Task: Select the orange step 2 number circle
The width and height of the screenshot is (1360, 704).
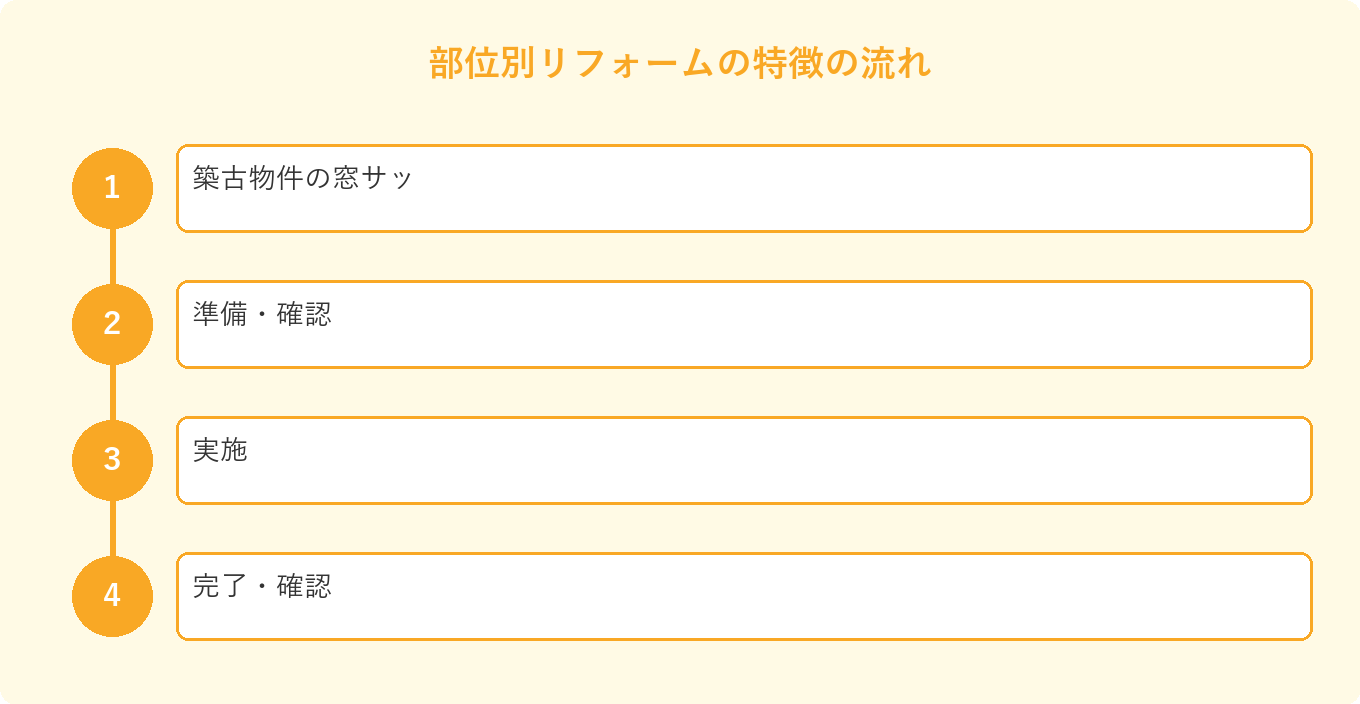Action: click(112, 324)
